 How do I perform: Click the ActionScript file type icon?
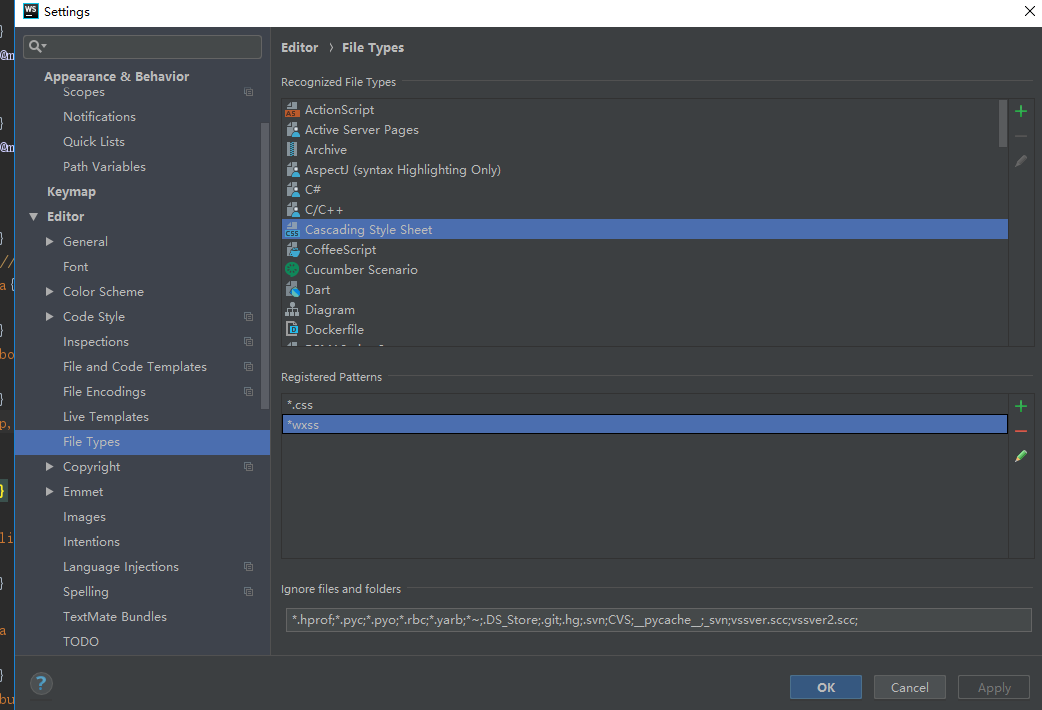coord(292,110)
